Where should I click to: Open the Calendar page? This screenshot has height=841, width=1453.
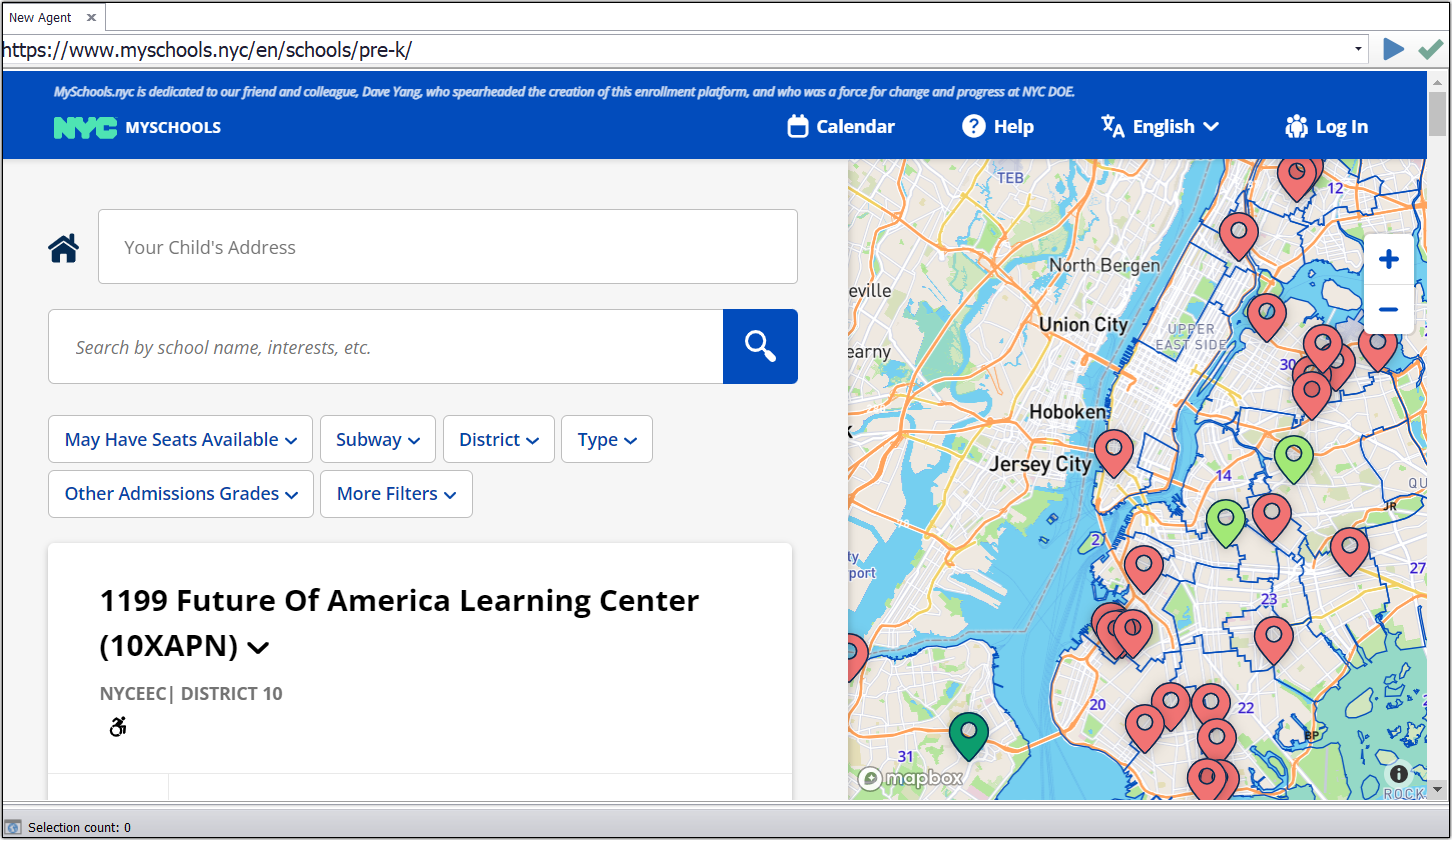pyautogui.click(x=841, y=127)
